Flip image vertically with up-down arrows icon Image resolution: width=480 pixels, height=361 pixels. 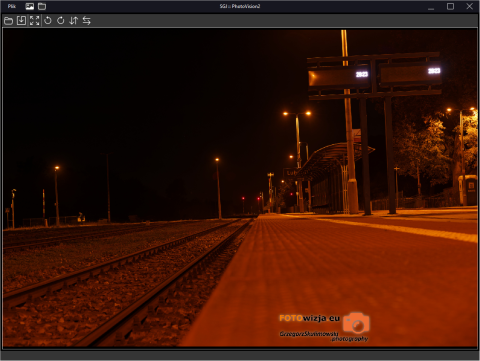73,21
